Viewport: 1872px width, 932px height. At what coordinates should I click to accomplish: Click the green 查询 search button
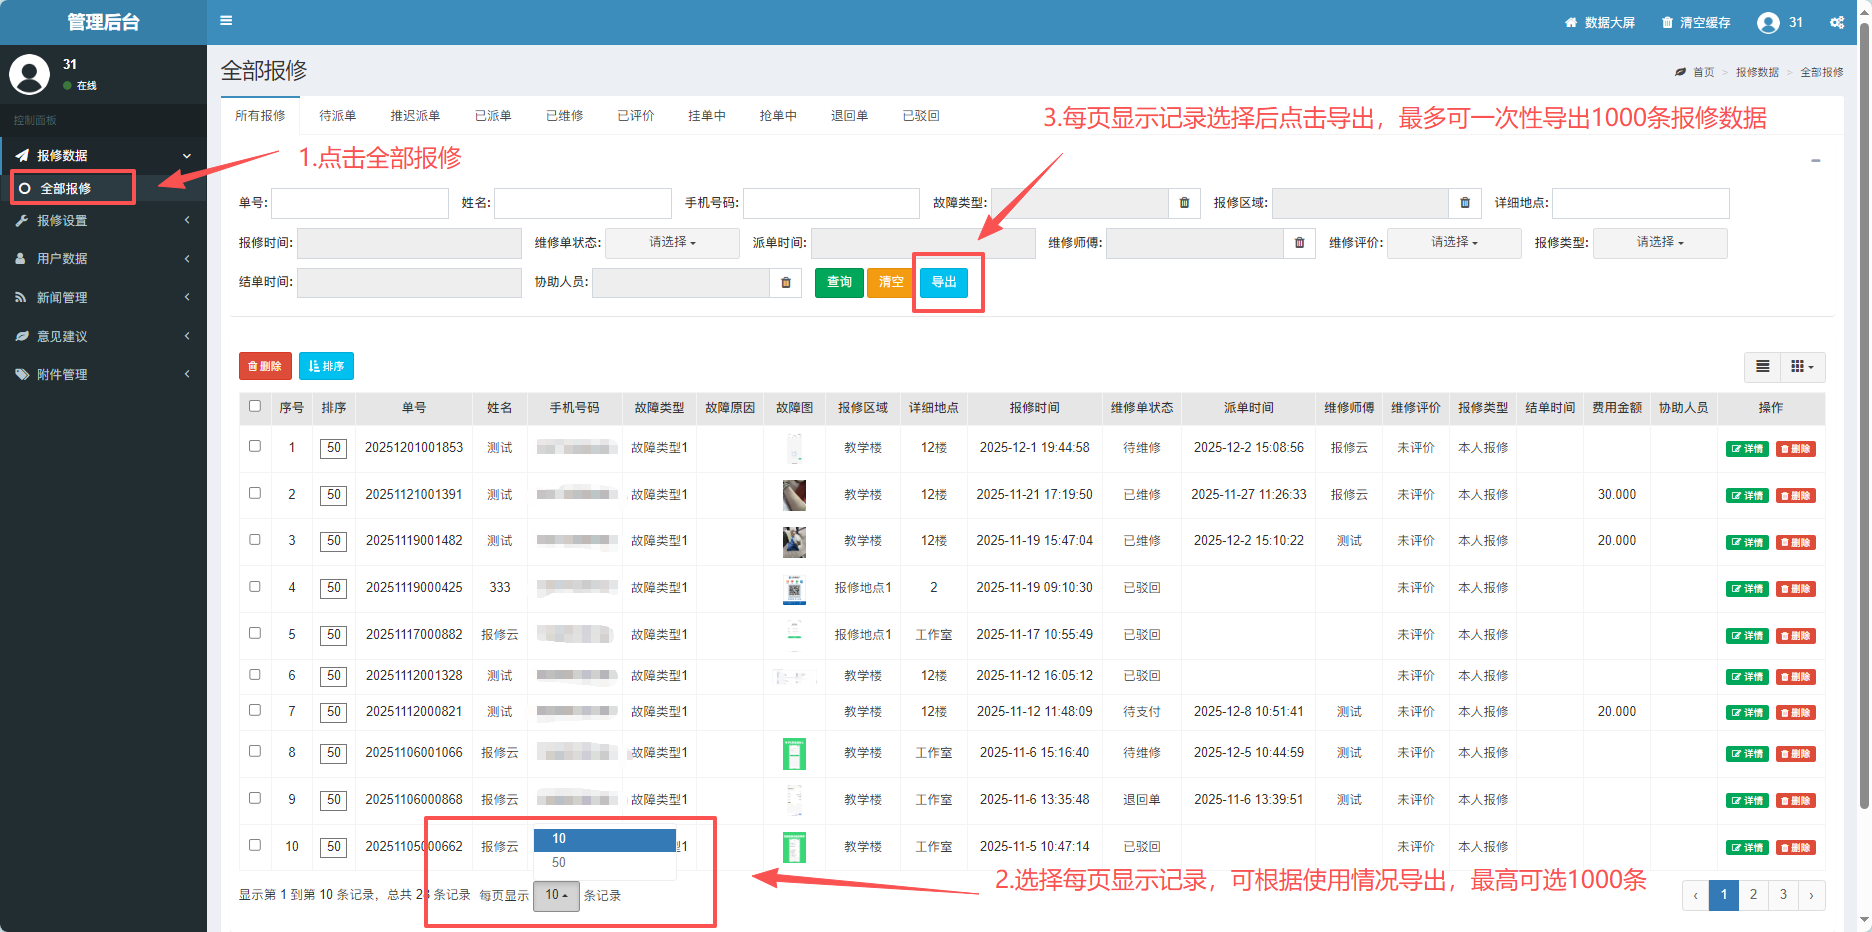pos(839,282)
